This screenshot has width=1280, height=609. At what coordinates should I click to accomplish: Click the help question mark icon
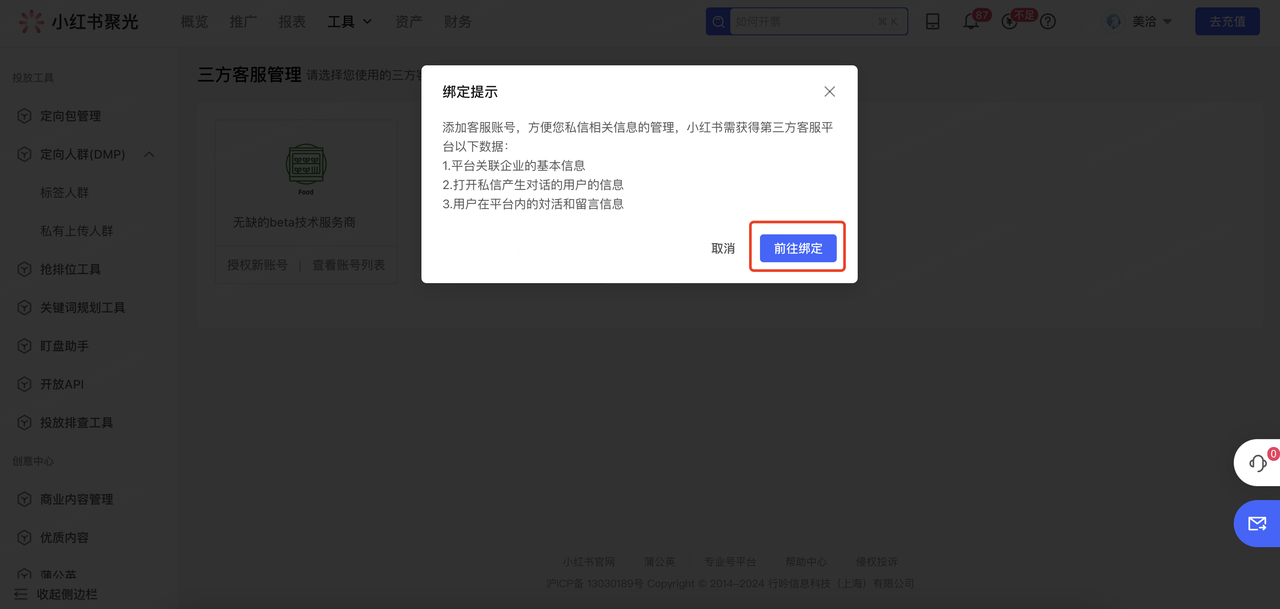[1048, 21]
